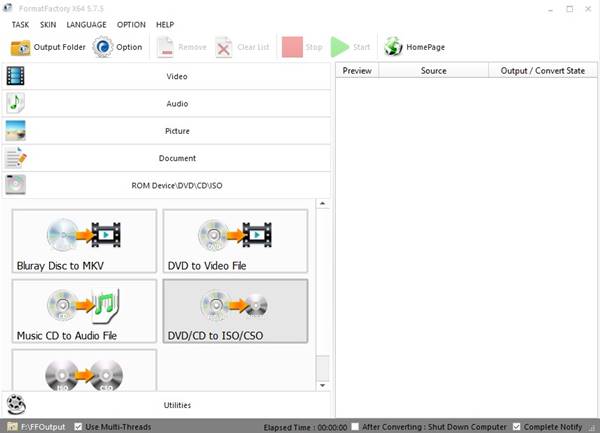Click the Preview column header
This screenshot has width=600, height=433.
[357, 71]
